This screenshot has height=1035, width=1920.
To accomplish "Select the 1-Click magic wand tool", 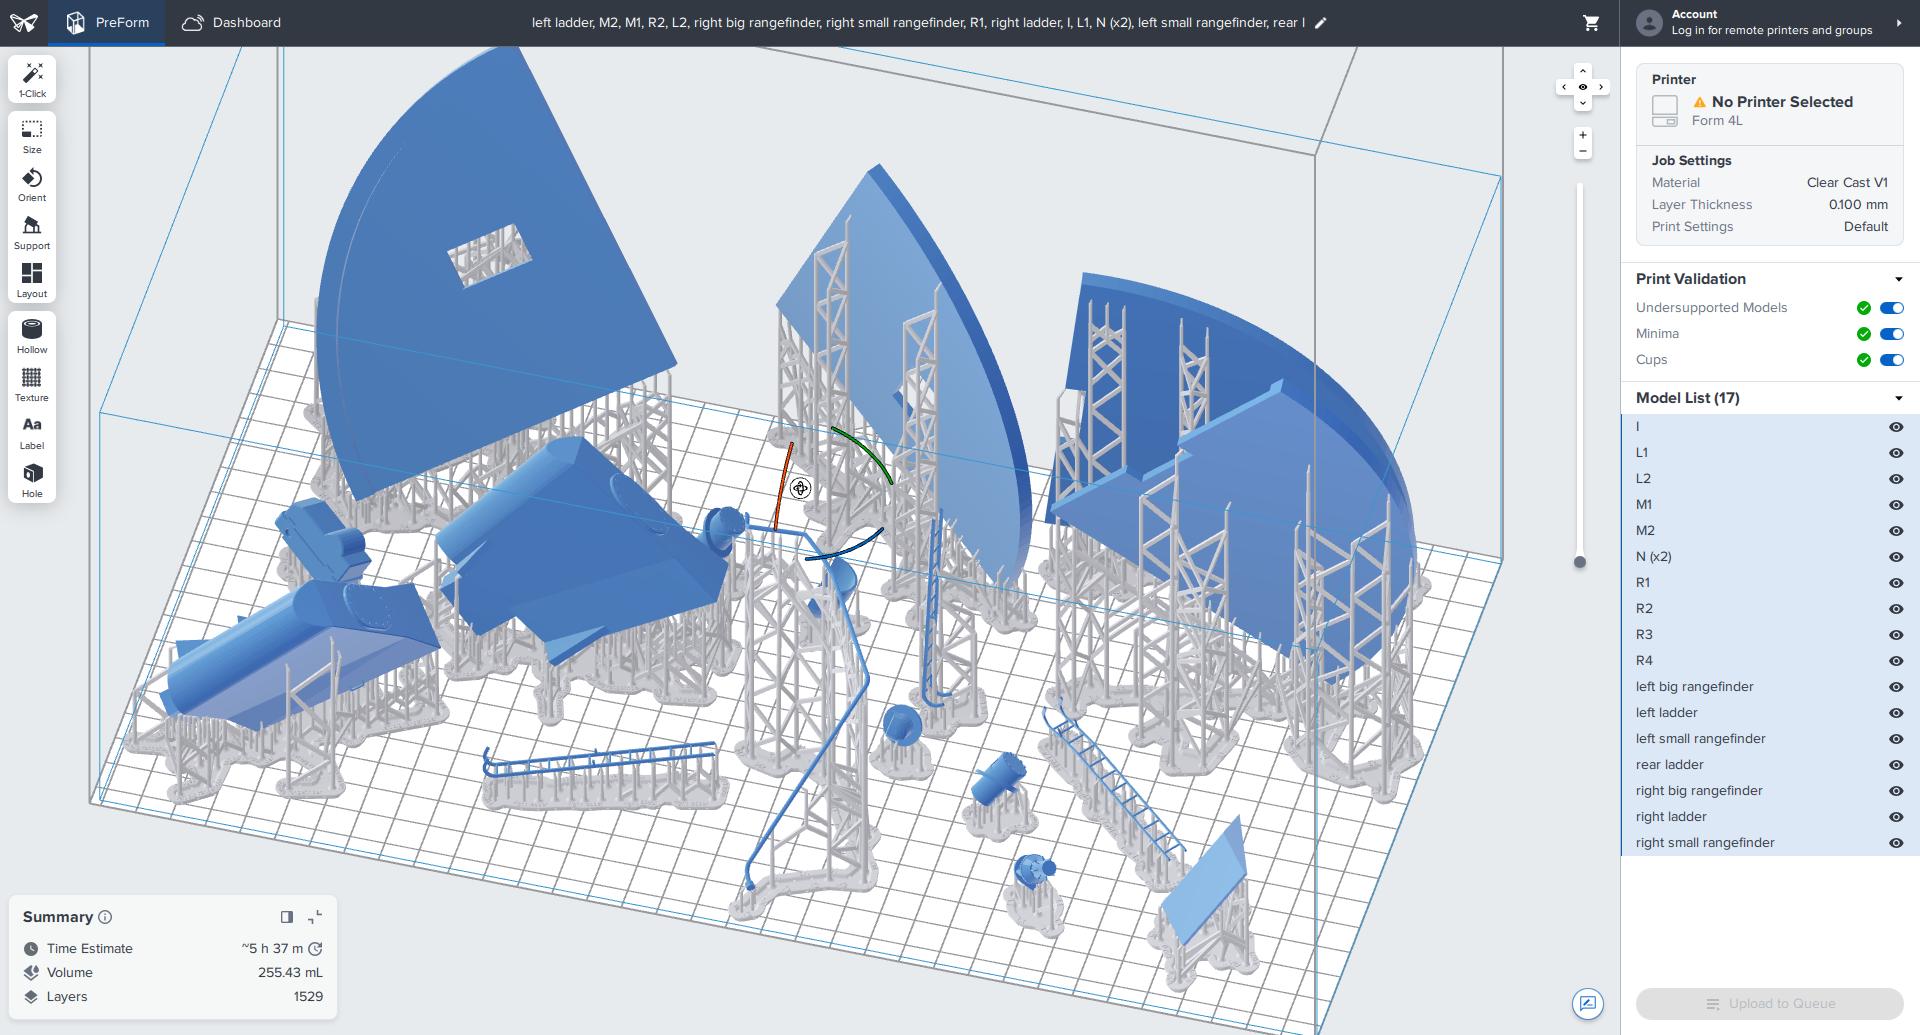I will [32, 80].
